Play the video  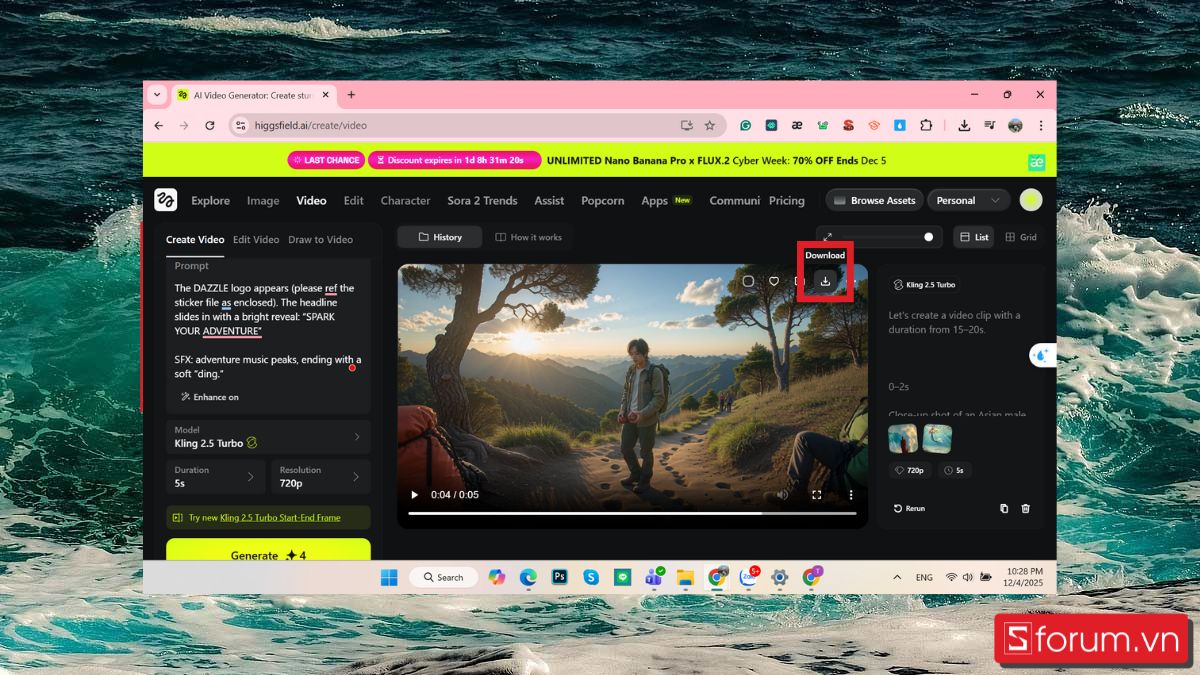click(x=415, y=494)
